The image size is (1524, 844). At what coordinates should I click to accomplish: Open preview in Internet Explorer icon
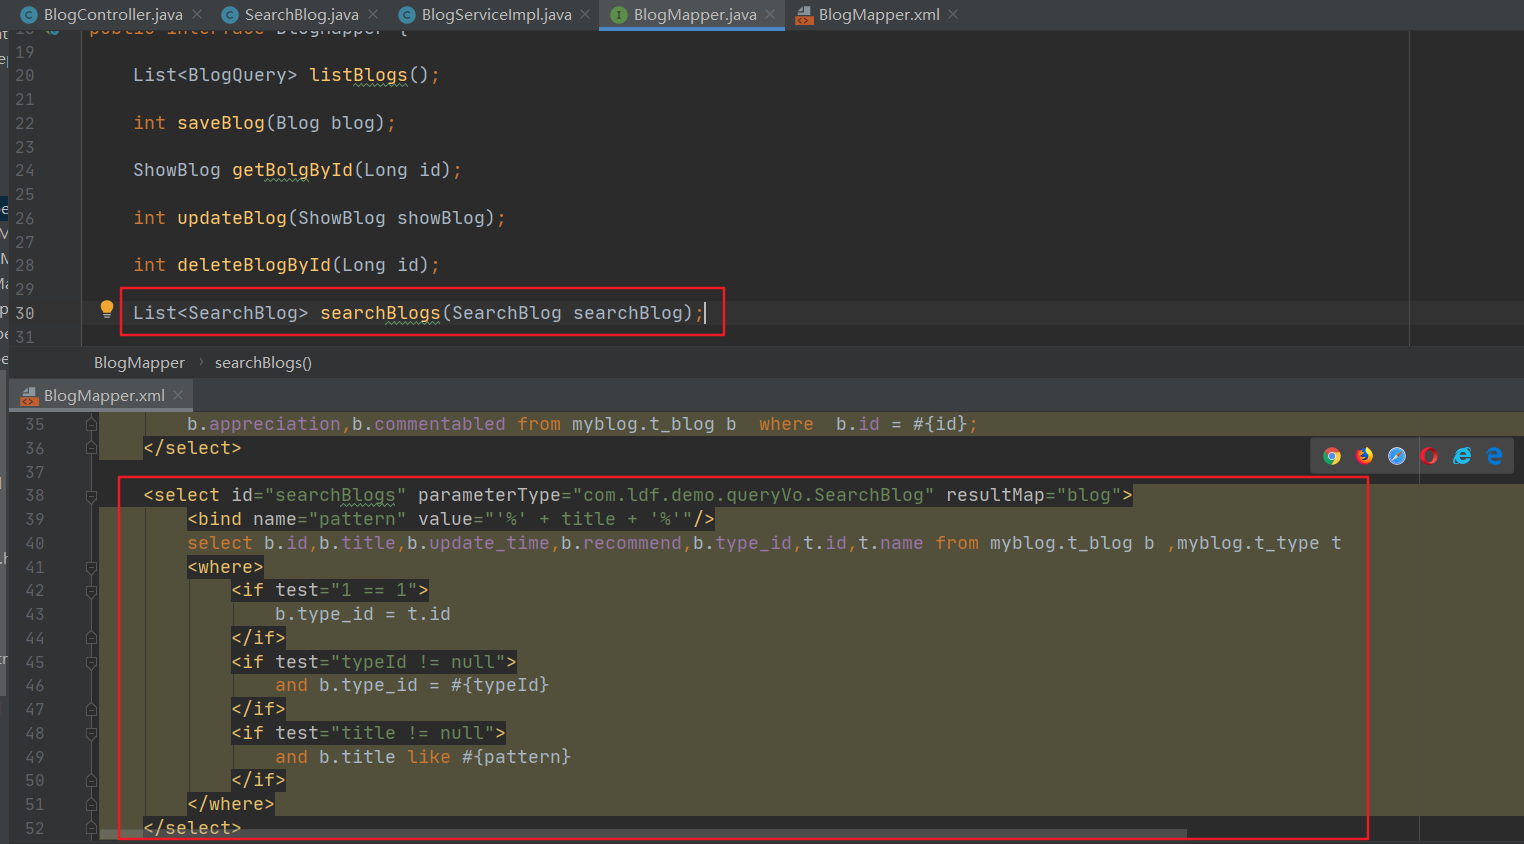coord(1462,456)
